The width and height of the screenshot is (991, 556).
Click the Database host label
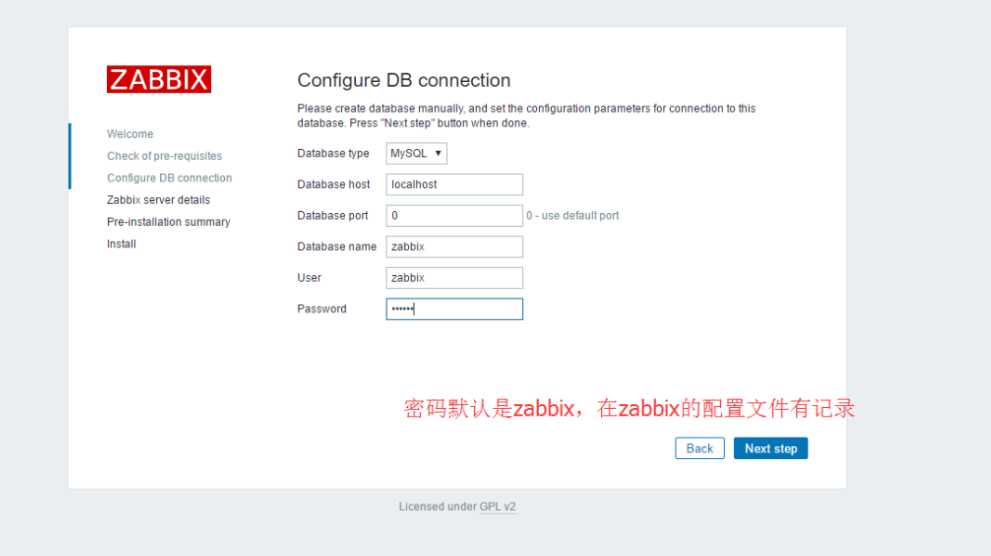click(334, 184)
